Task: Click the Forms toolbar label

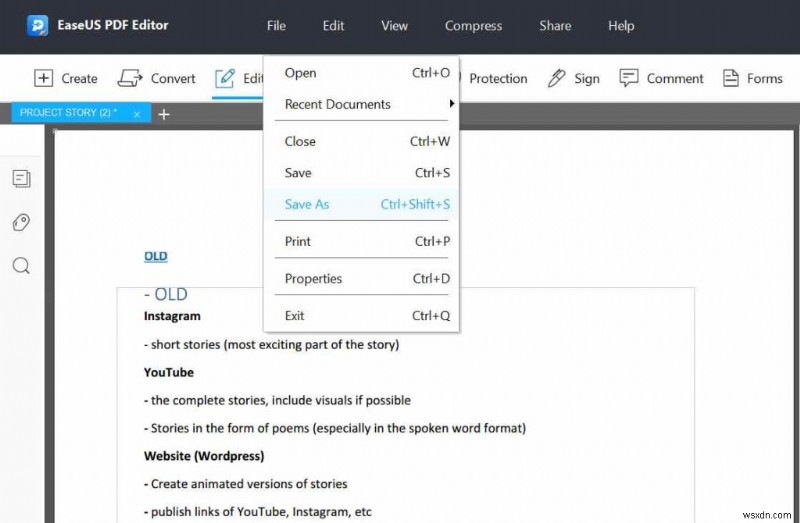Action: point(764,79)
